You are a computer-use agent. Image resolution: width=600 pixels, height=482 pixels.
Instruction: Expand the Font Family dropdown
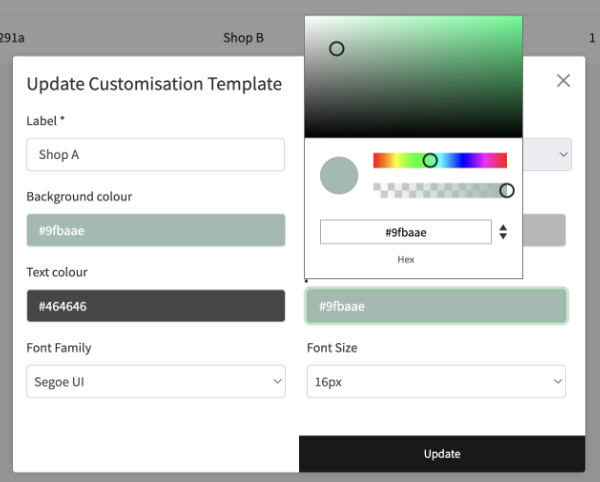pos(155,381)
